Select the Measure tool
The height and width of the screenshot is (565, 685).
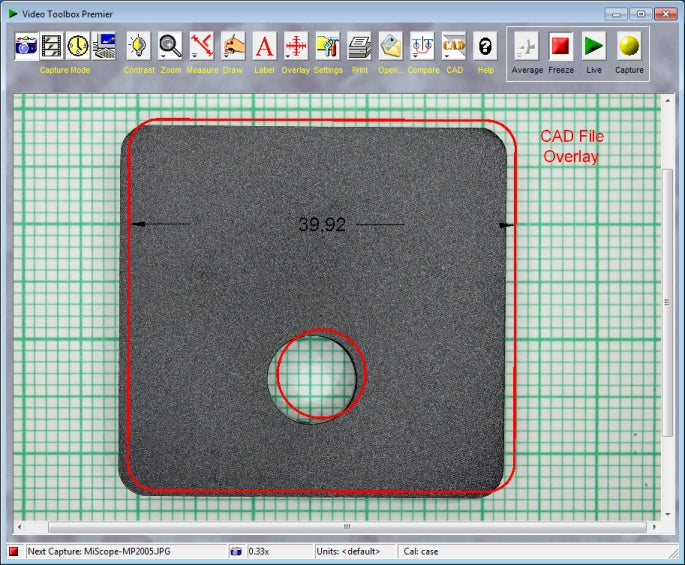point(202,46)
